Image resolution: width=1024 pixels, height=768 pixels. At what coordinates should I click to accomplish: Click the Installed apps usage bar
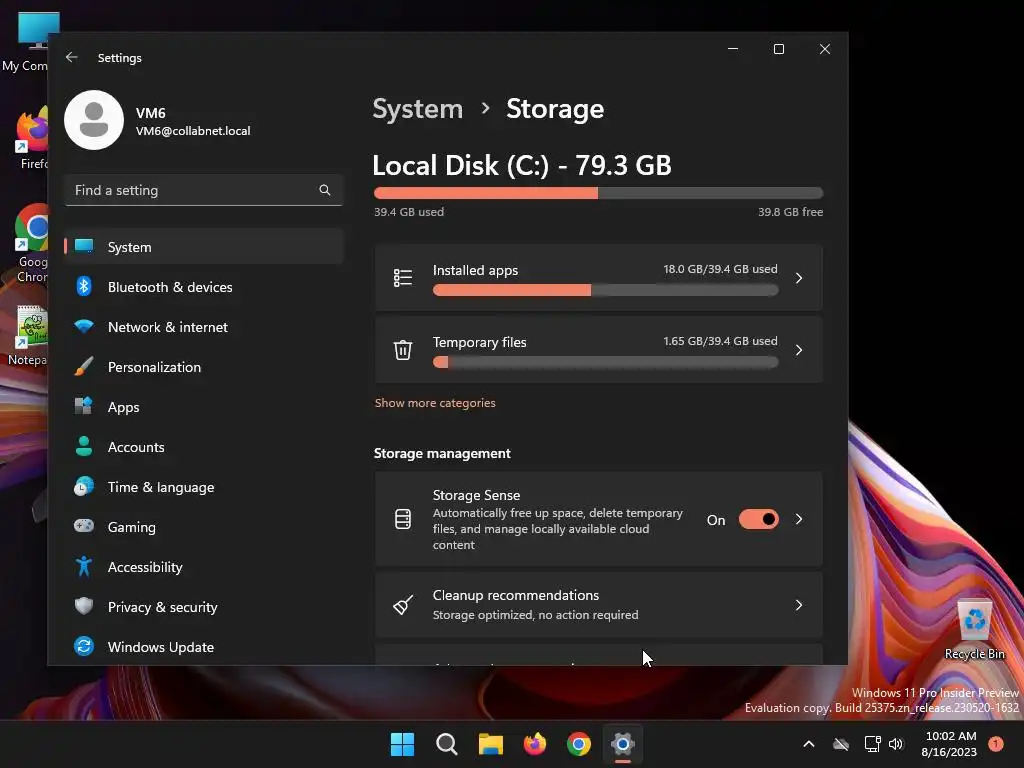tap(605, 290)
